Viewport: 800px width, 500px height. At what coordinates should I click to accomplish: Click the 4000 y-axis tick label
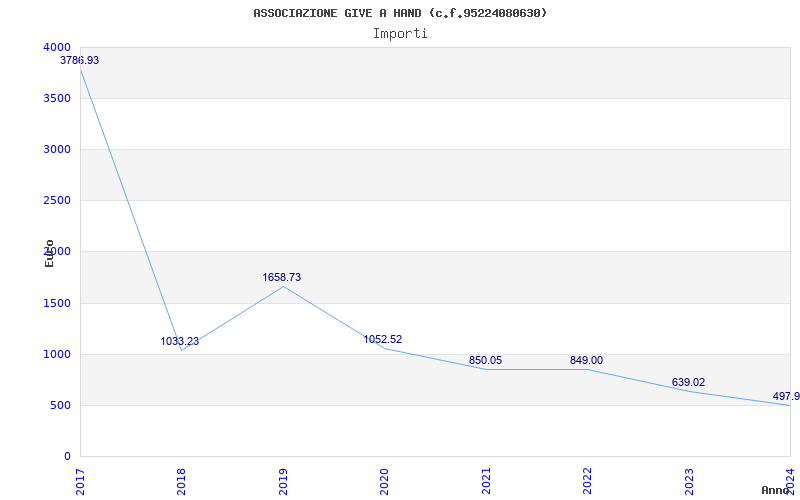(57, 47)
